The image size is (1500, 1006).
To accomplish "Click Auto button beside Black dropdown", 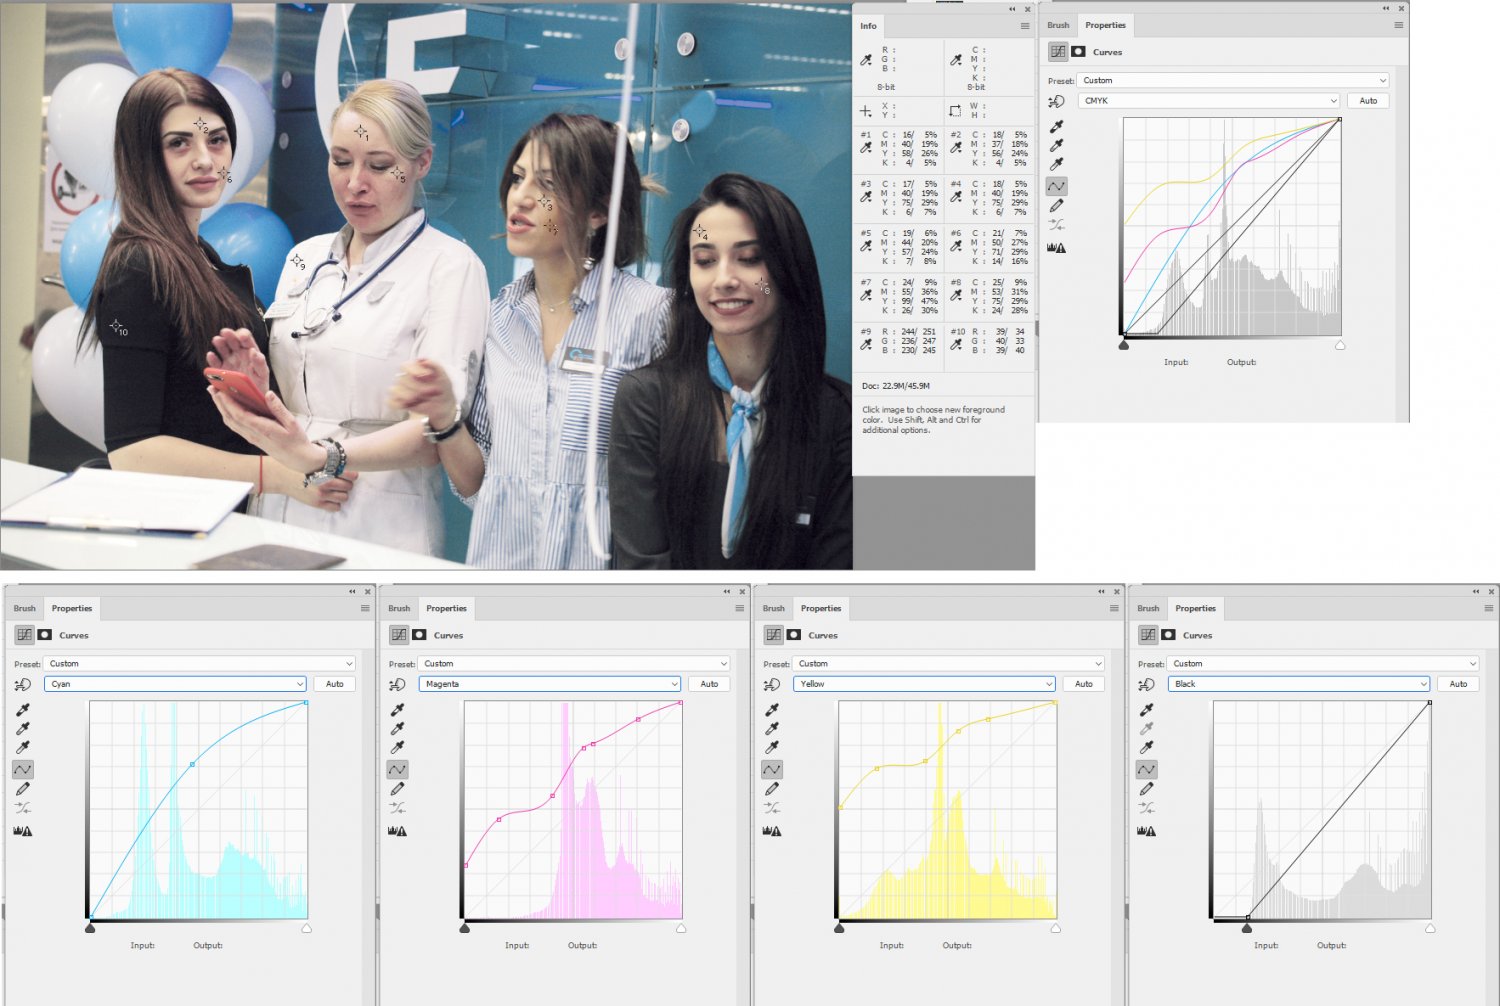I will (1458, 684).
